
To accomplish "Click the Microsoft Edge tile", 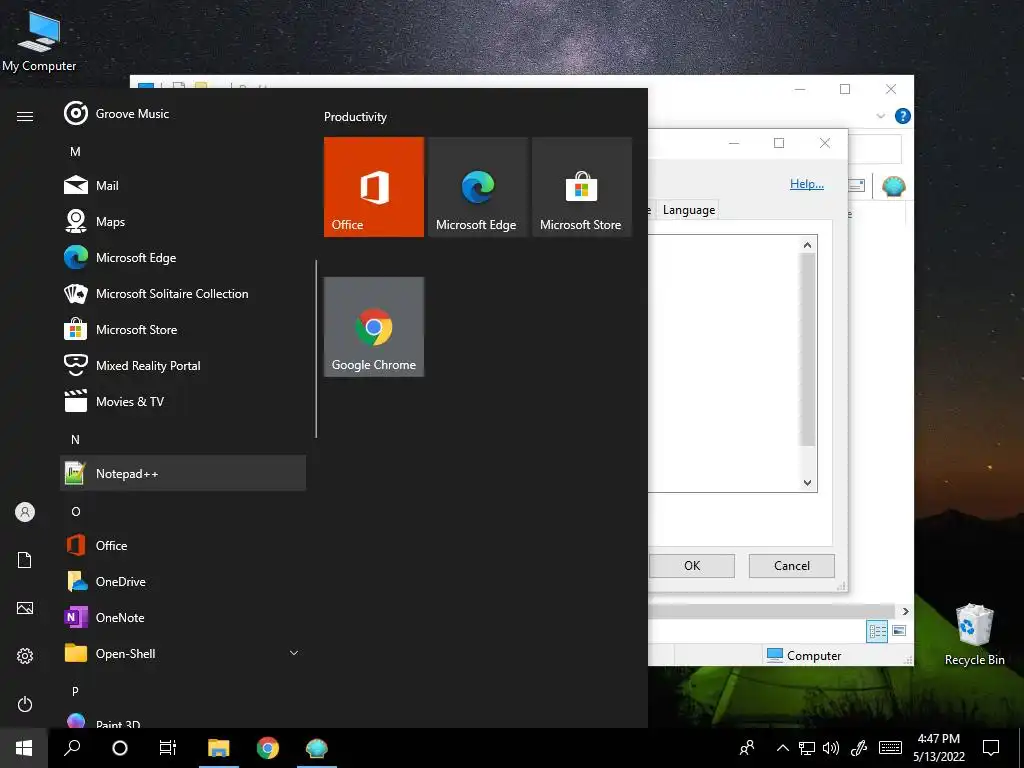I will pos(477,187).
